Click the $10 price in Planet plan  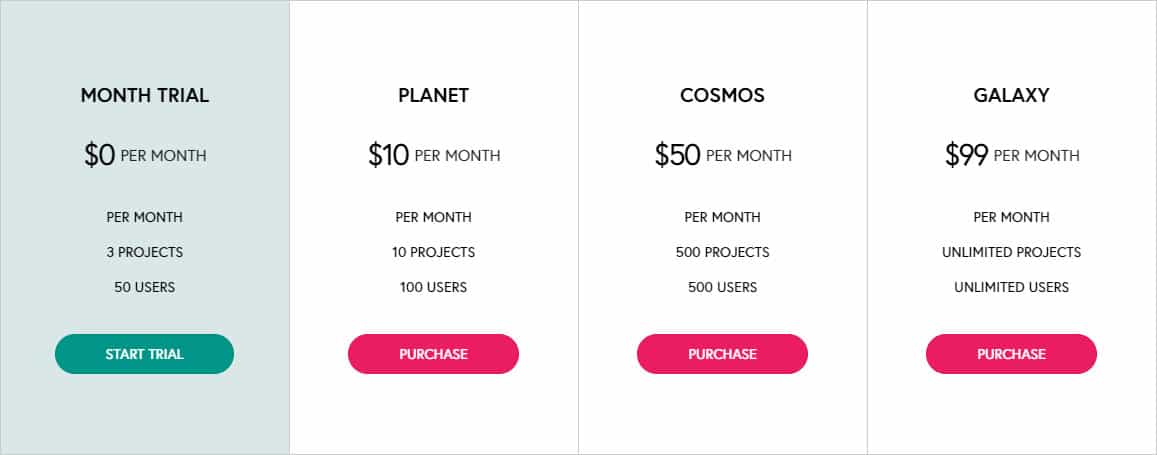point(389,155)
